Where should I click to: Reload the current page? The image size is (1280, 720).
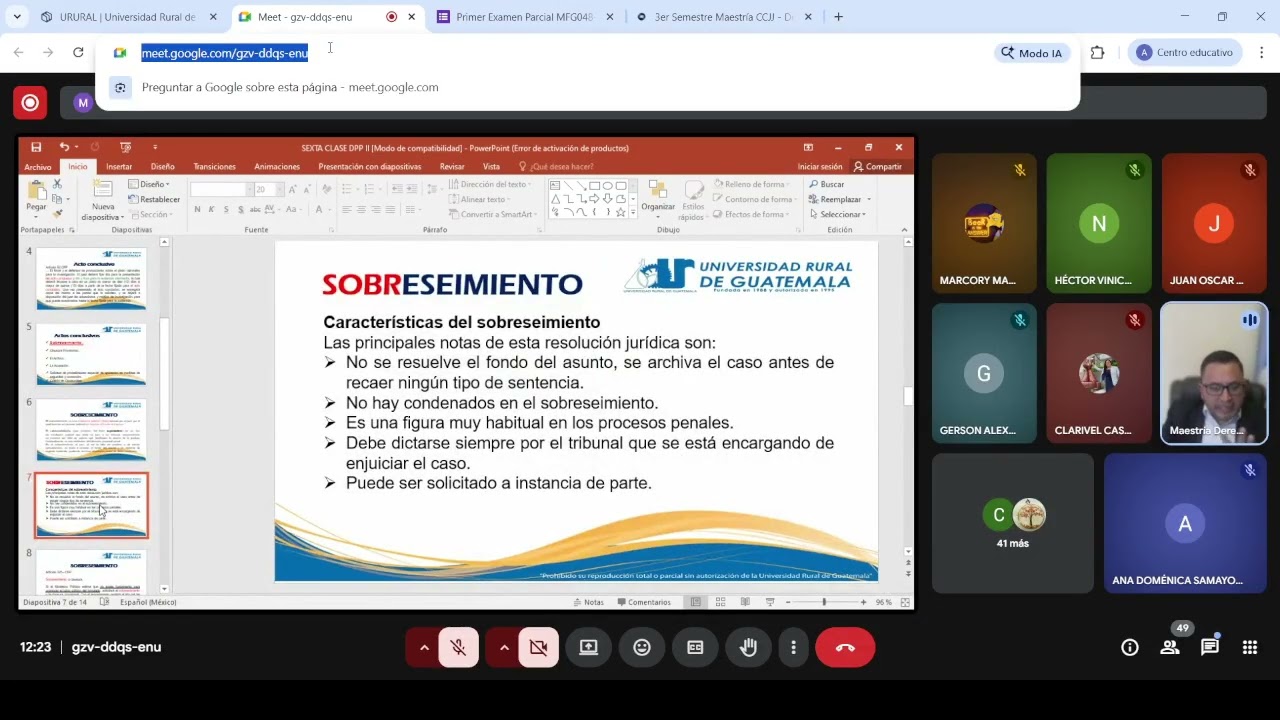coord(78,52)
